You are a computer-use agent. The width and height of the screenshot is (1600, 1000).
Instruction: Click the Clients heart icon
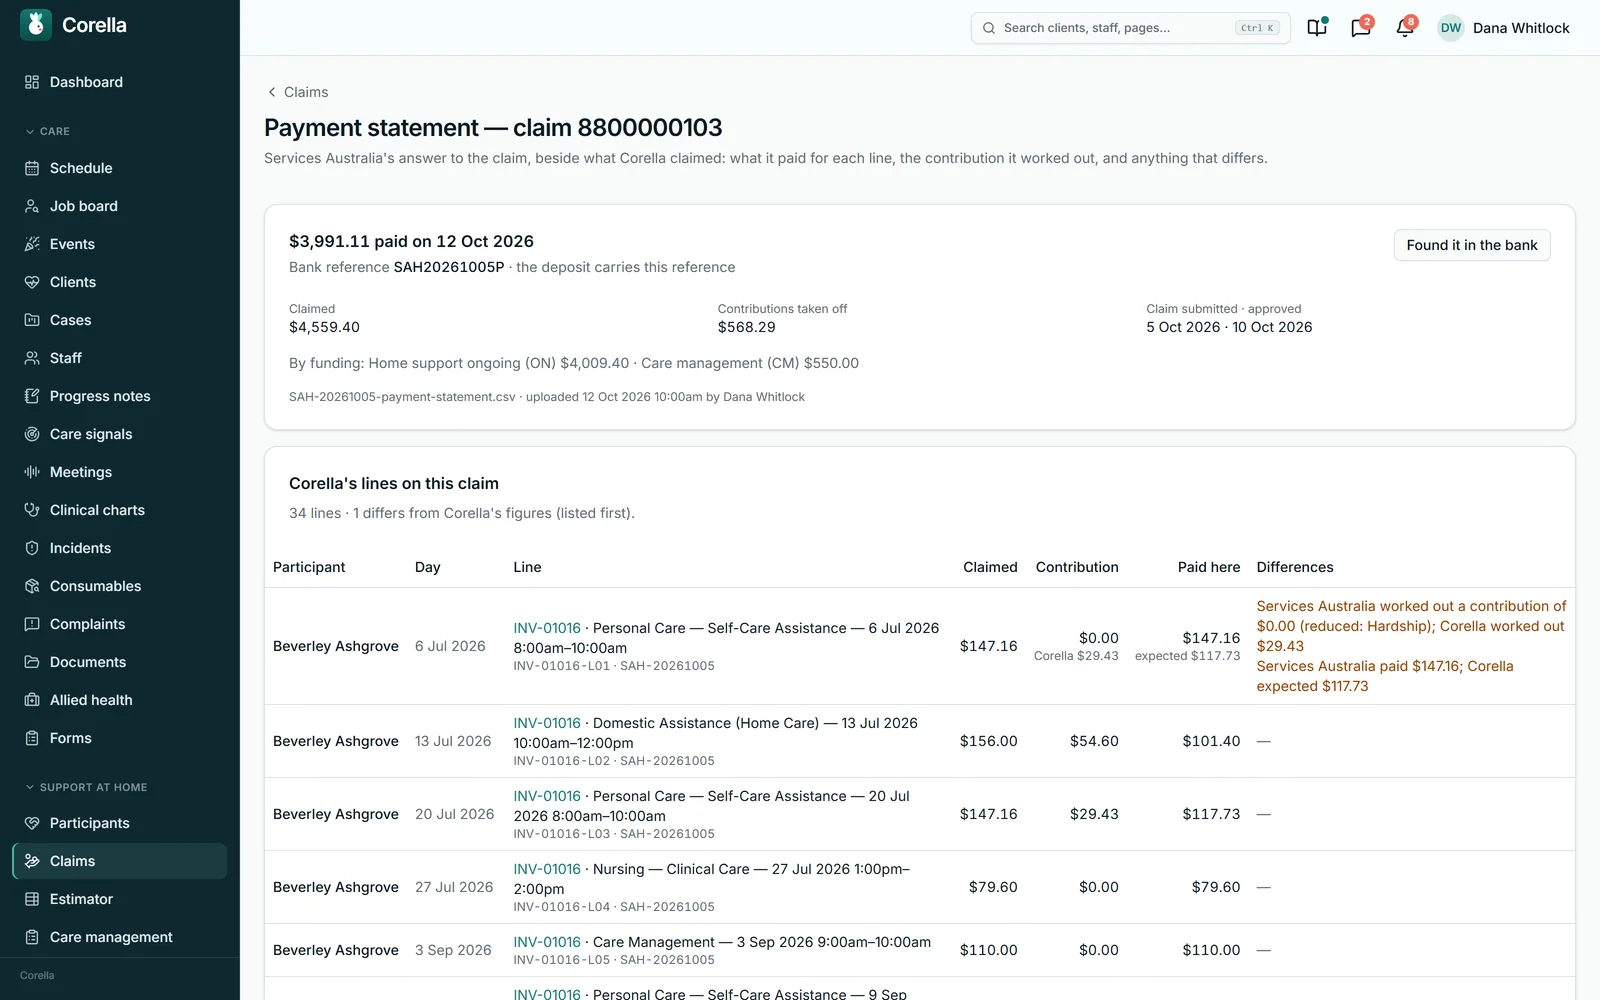coord(32,282)
